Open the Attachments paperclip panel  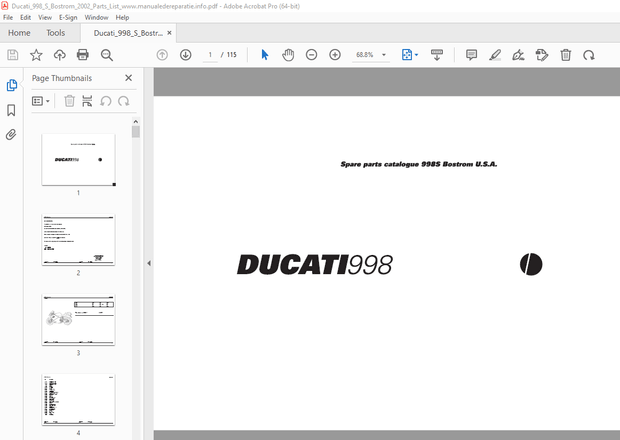pyautogui.click(x=11, y=135)
